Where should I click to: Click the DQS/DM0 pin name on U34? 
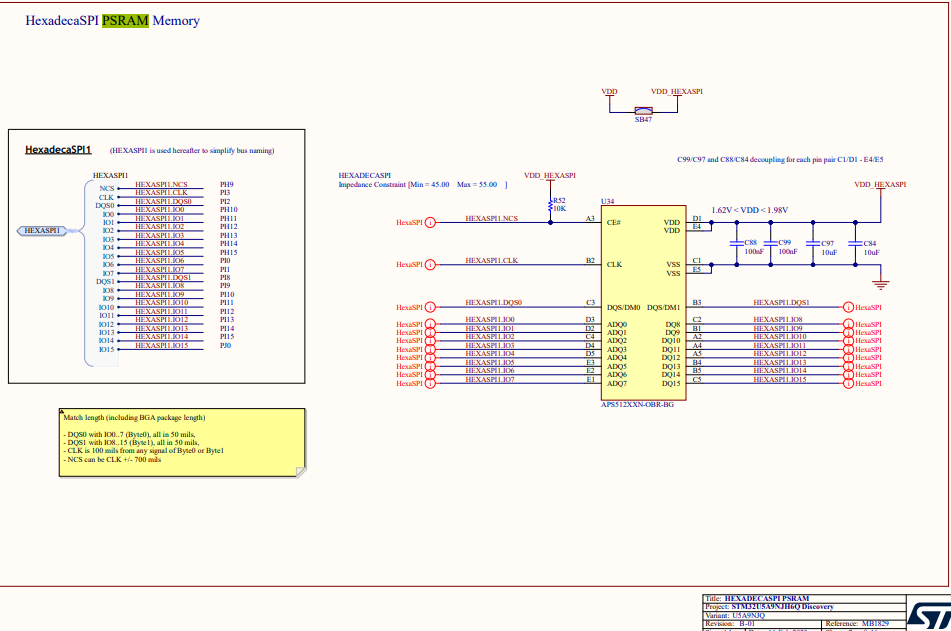[623, 308]
